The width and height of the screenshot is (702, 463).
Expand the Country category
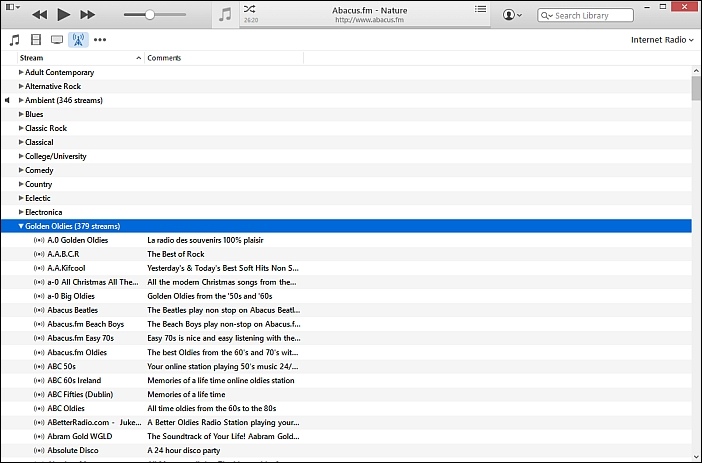point(21,184)
